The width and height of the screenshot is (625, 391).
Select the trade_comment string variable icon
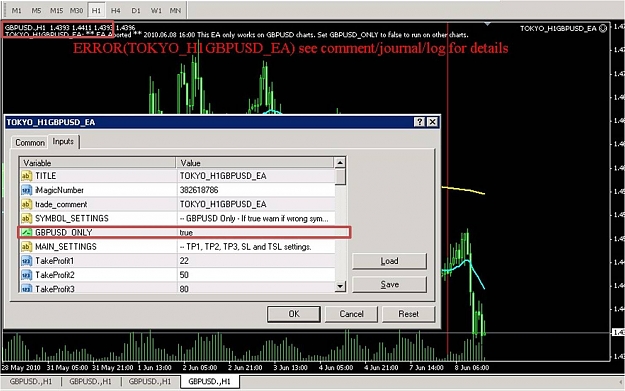point(26,204)
